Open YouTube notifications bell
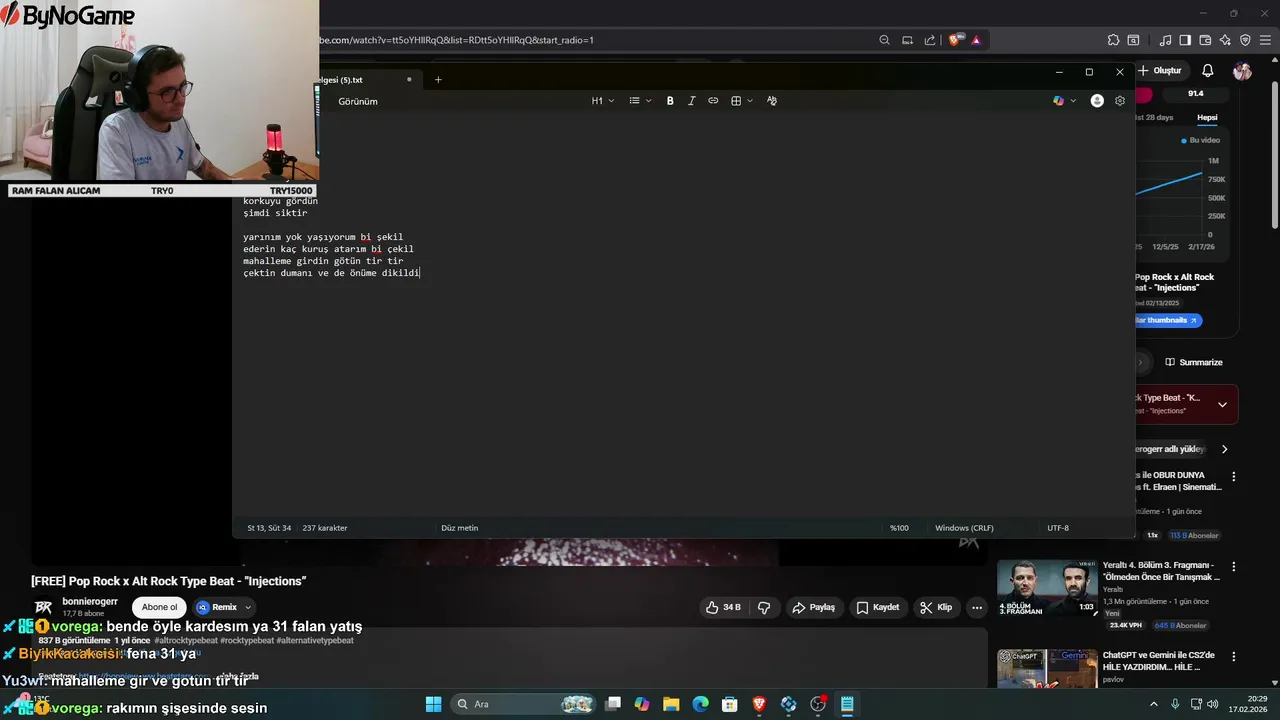Viewport: 1280px width, 720px height. click(x=1208, y=71)
